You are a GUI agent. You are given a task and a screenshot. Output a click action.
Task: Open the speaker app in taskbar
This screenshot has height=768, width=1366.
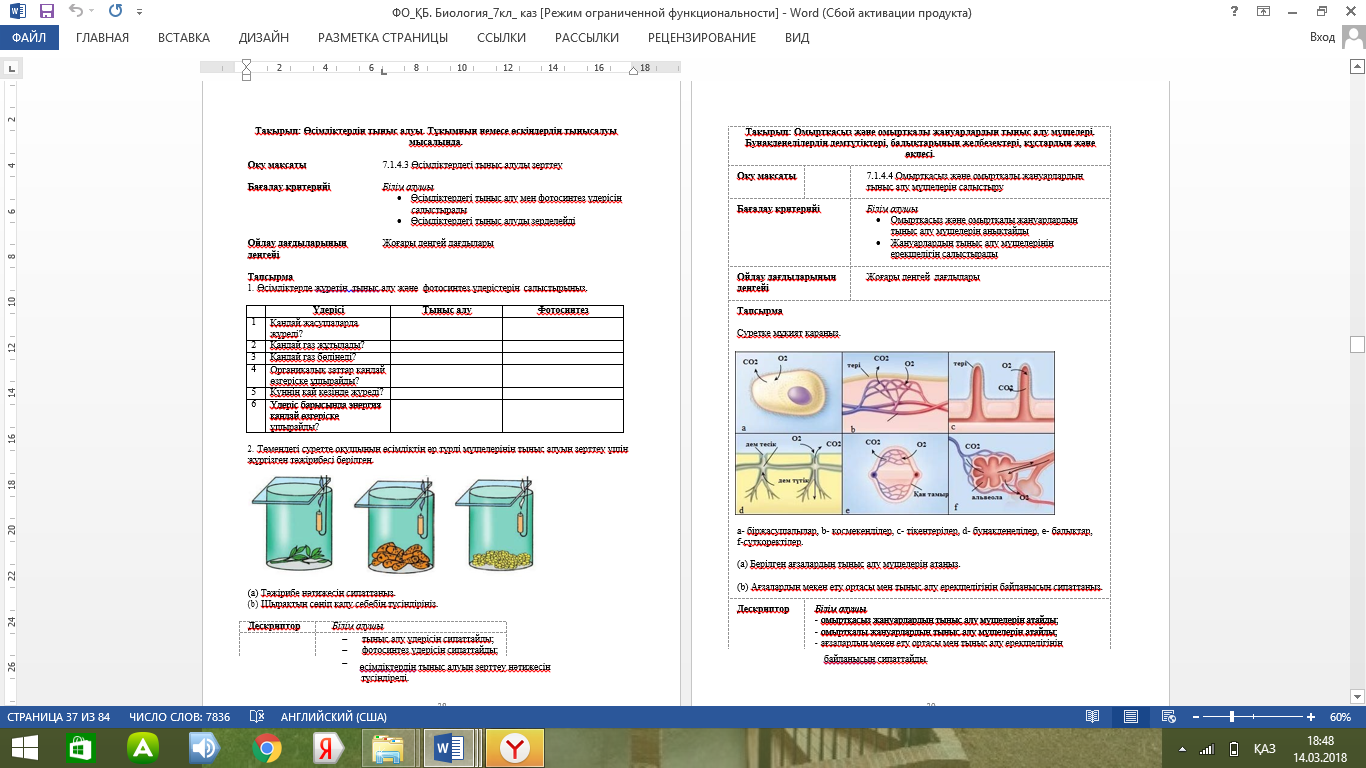204,748
